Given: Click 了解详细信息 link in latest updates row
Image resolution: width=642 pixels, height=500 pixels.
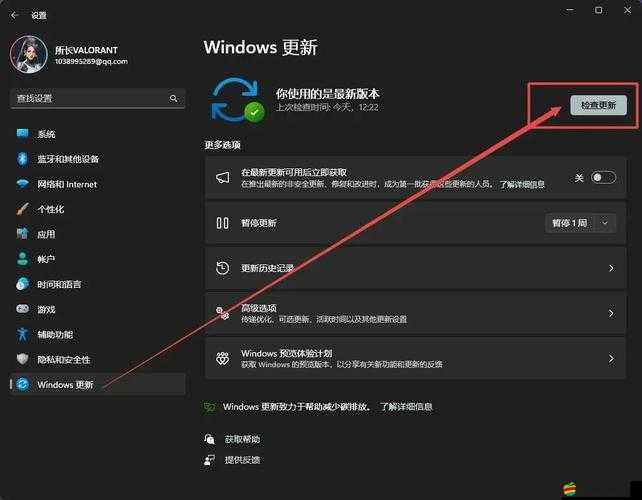Looking at the screenshot, I should pos(522,184).
